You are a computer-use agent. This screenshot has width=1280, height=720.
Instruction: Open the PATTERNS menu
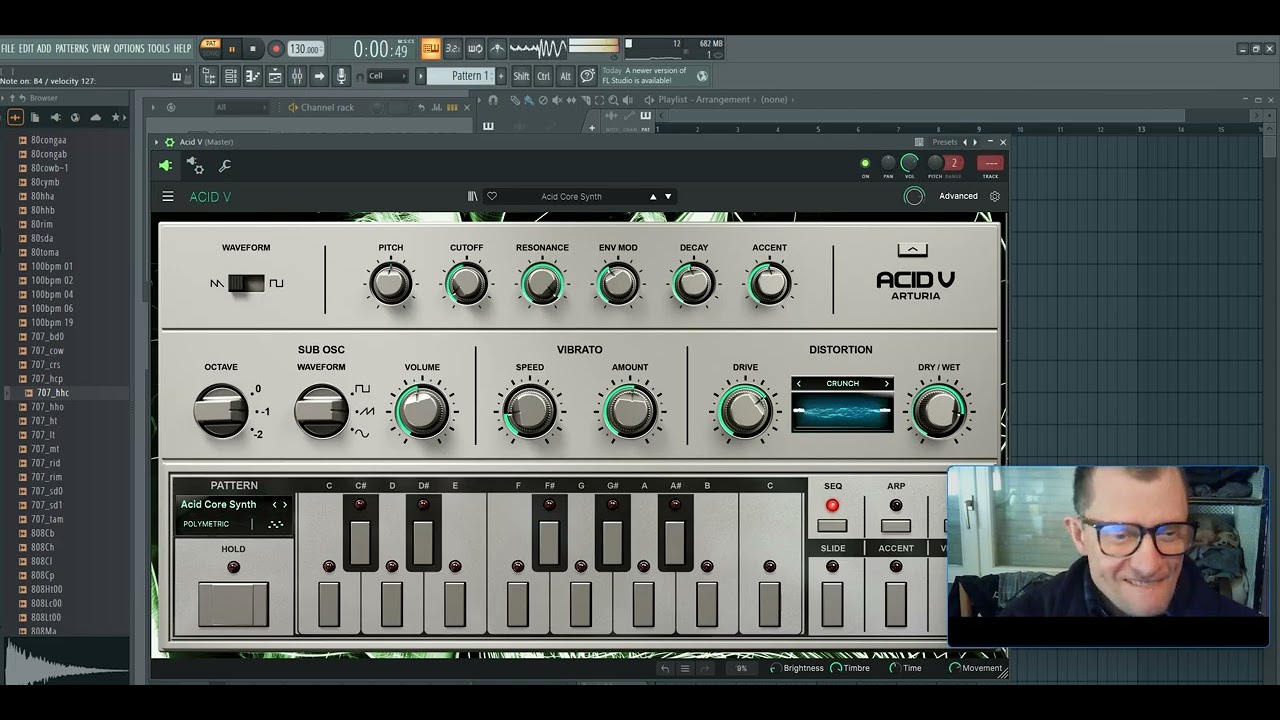(x=72, y=49)
